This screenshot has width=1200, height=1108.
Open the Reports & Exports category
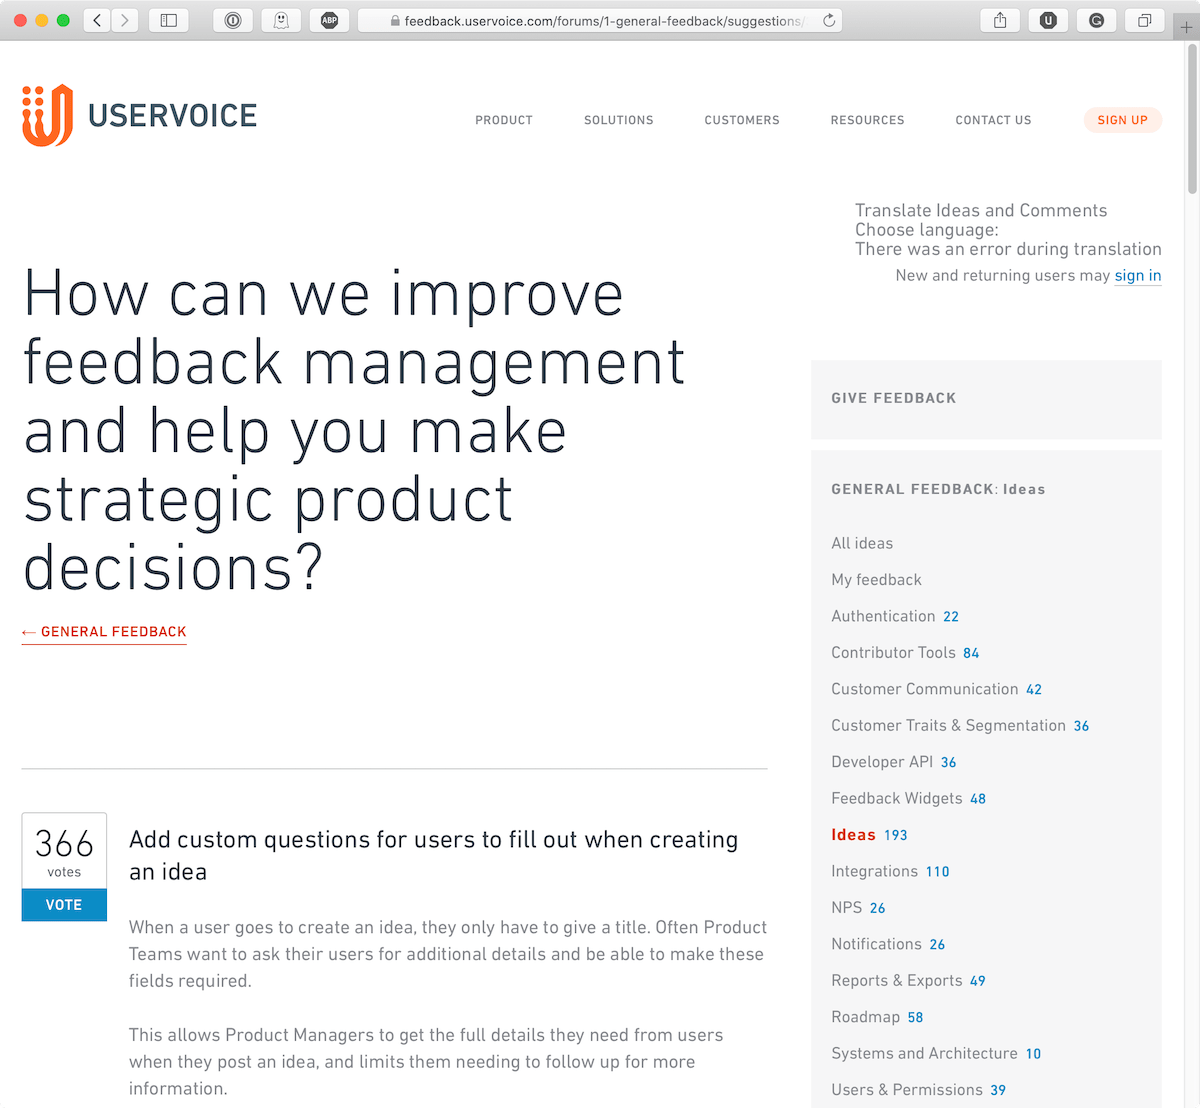(897, 981)
